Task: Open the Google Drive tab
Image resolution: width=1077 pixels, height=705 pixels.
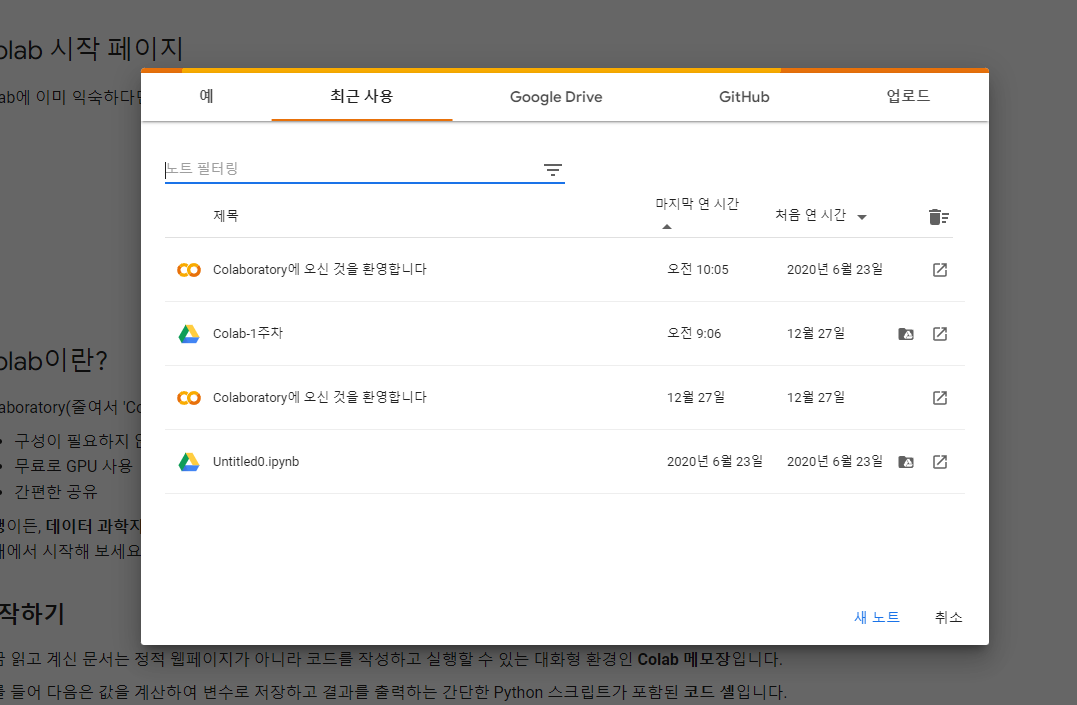Action: [556, 97]
